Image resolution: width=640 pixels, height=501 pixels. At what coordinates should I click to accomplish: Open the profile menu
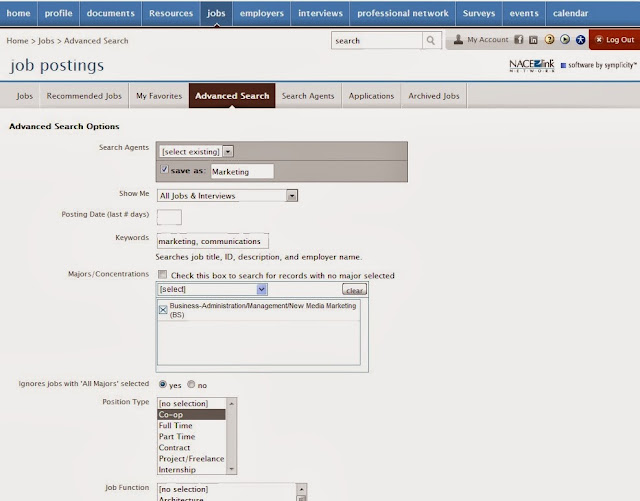coord(58,13)
